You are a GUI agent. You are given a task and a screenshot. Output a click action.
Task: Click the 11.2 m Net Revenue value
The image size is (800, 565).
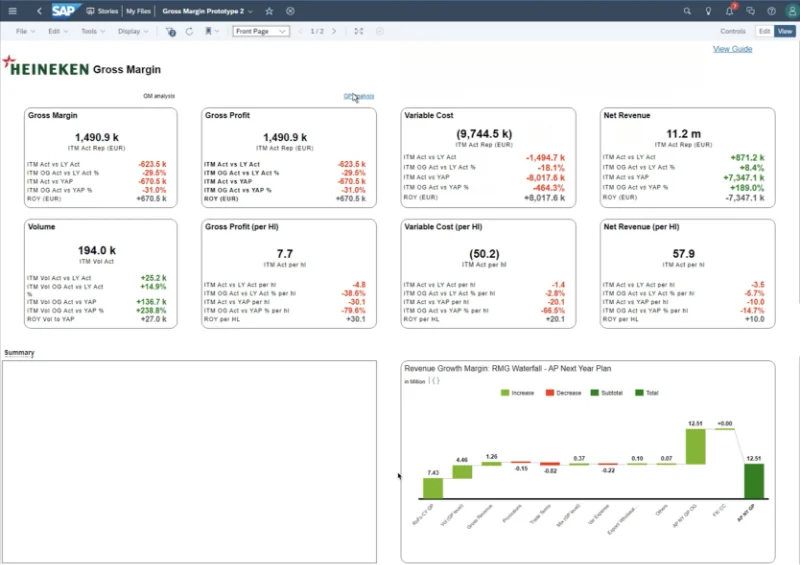(x=683, y=134)
